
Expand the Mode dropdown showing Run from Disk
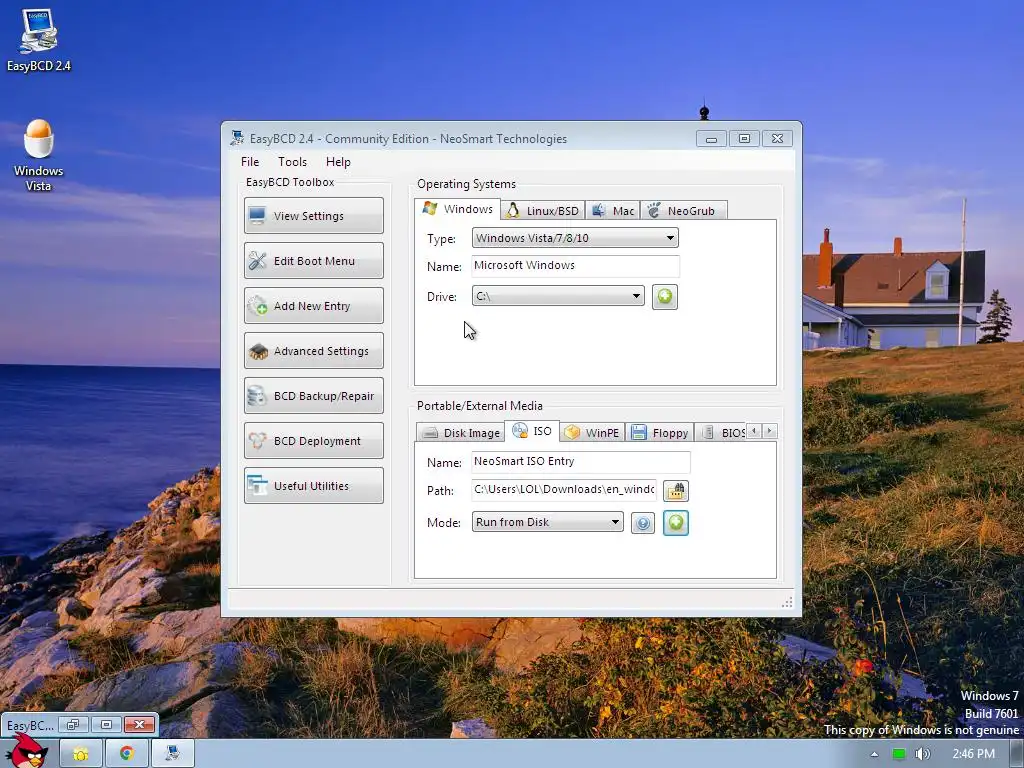point(547,522)
